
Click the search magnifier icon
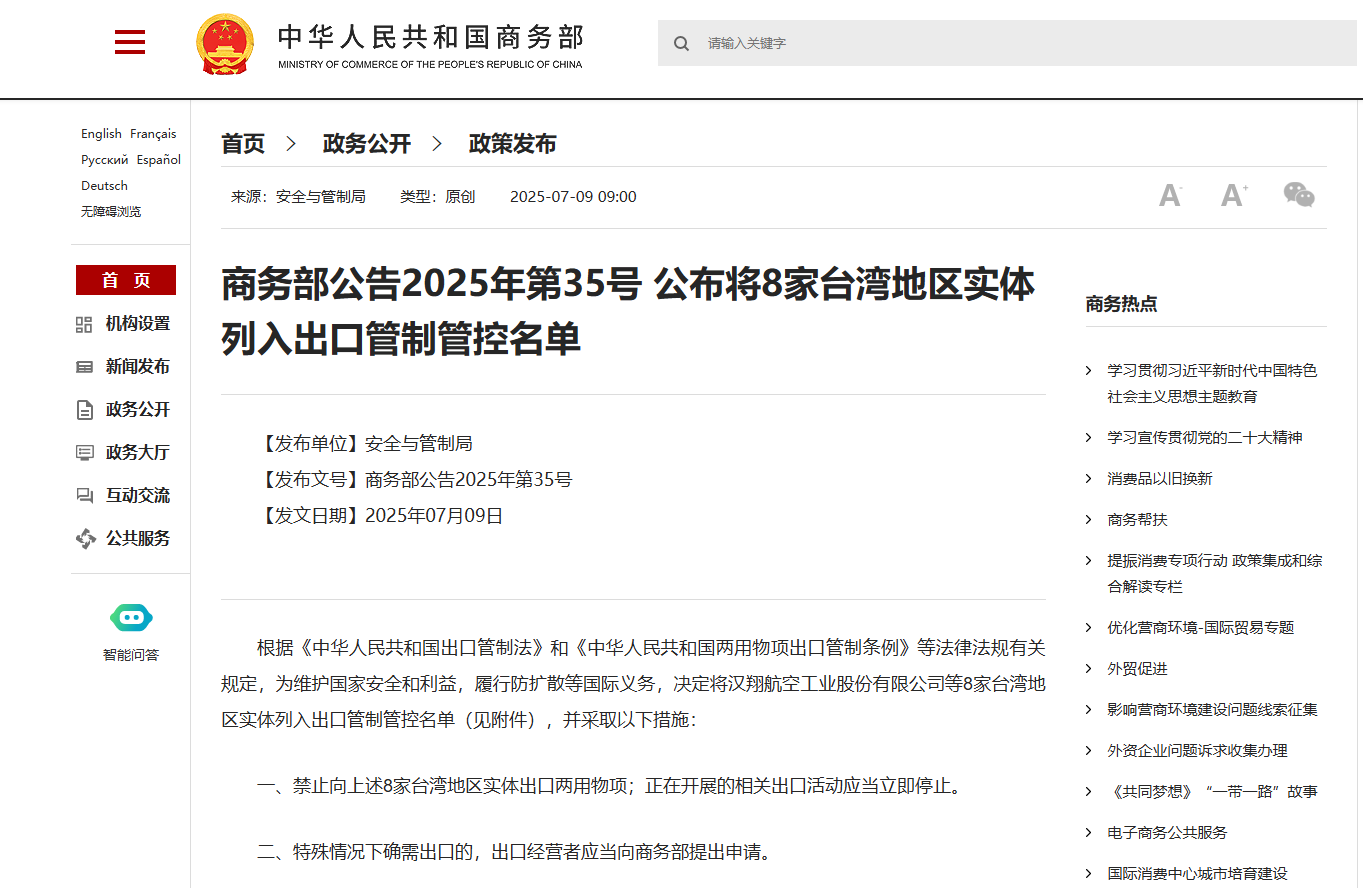(x=681, y=43)
